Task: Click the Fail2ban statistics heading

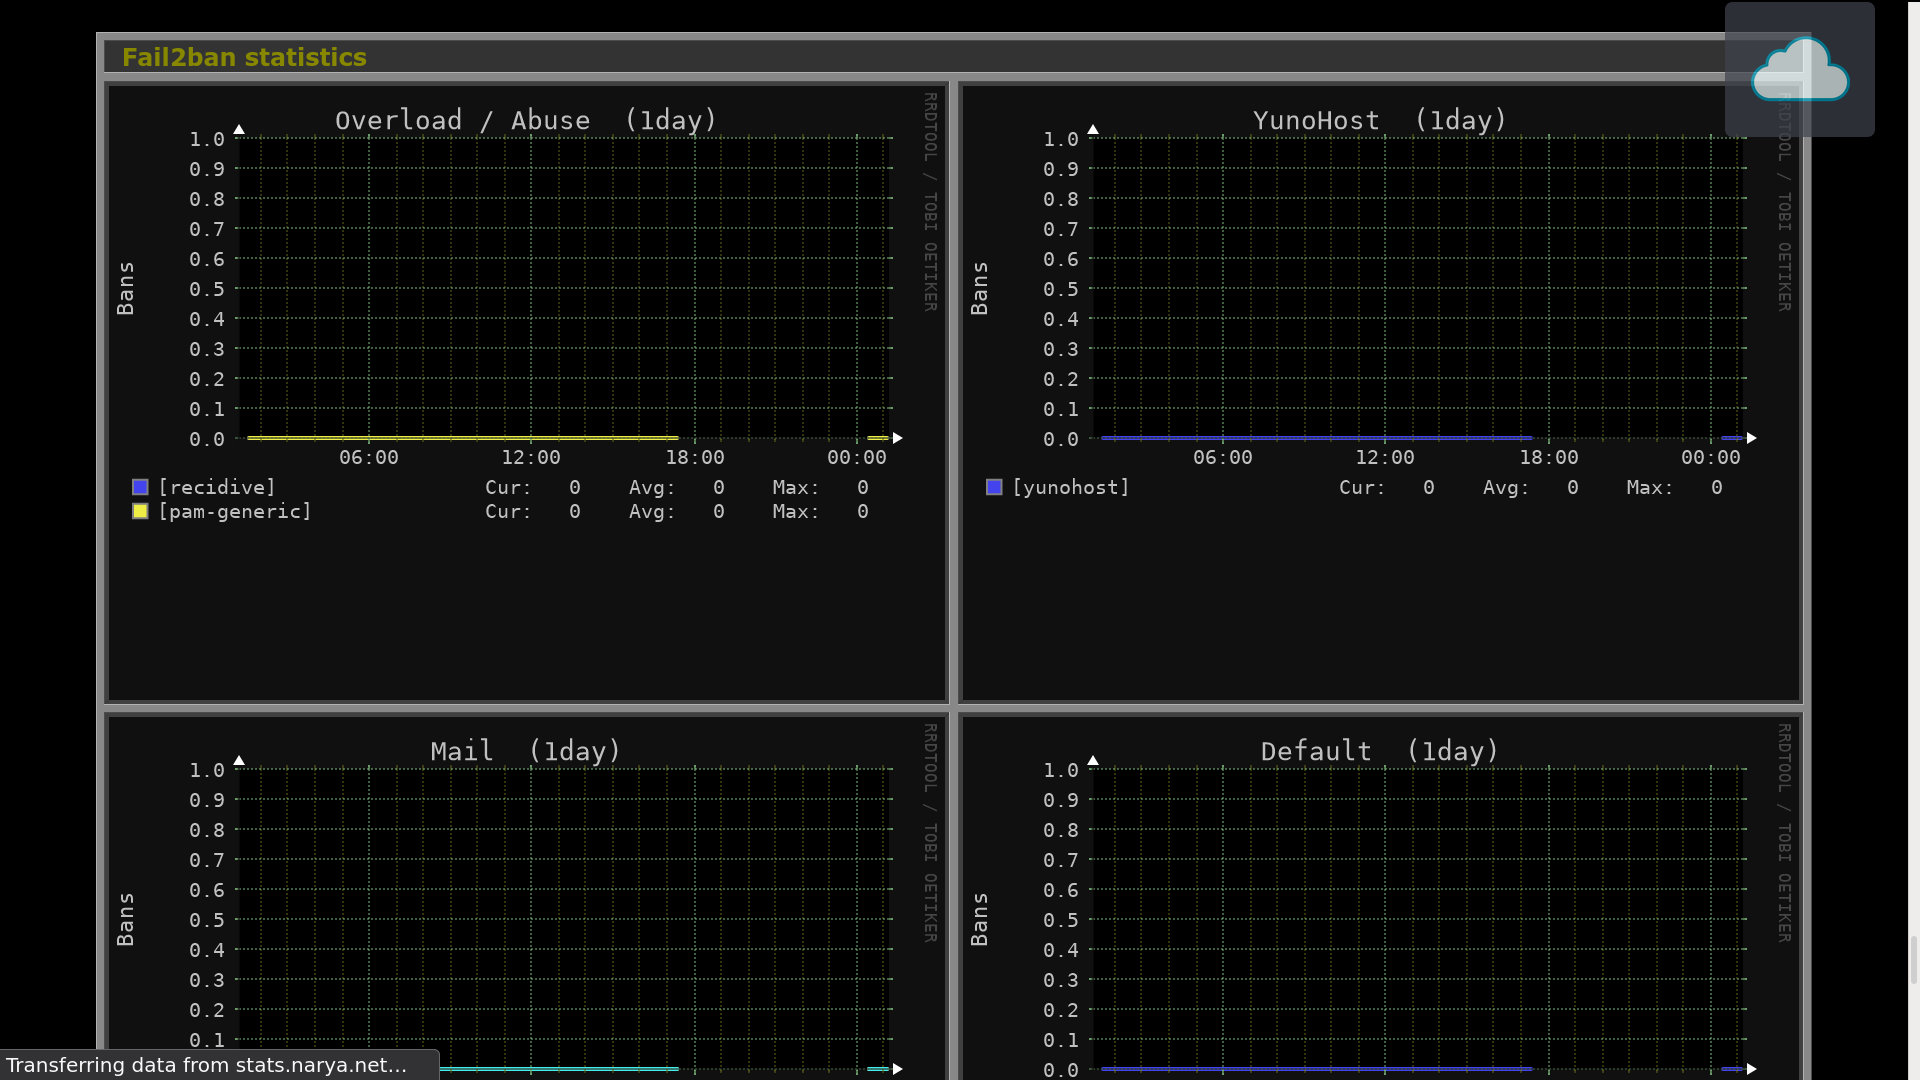Action: (244, 57)
